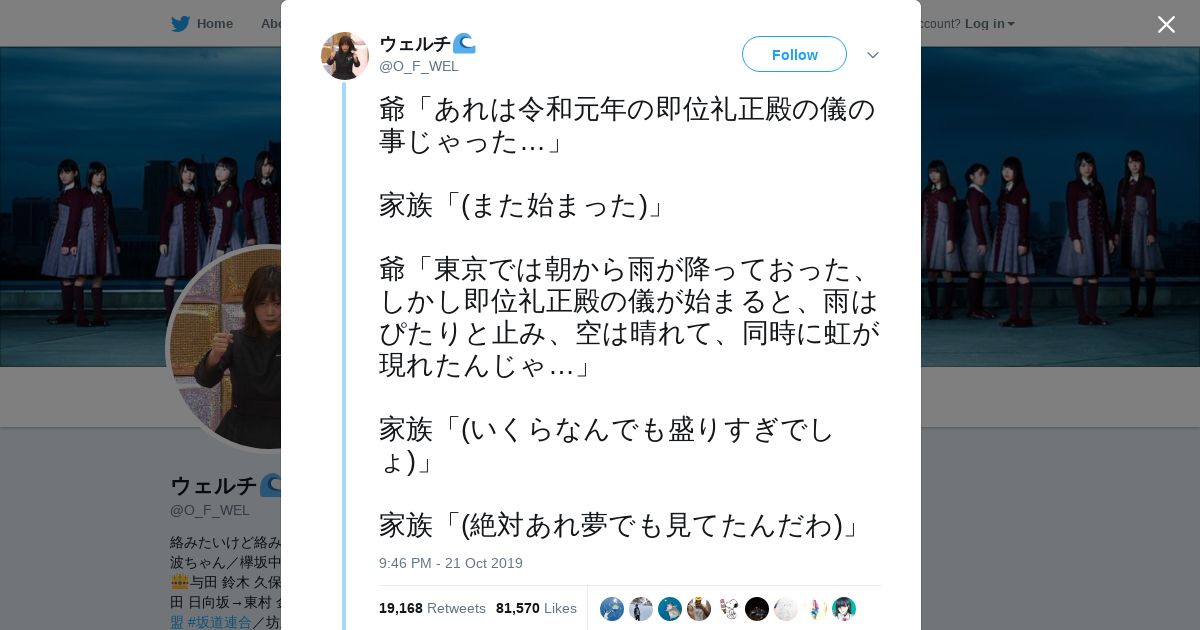1200x630 pixels.
Task: Open the white round liker avatar
Action: tap(786, 609)
